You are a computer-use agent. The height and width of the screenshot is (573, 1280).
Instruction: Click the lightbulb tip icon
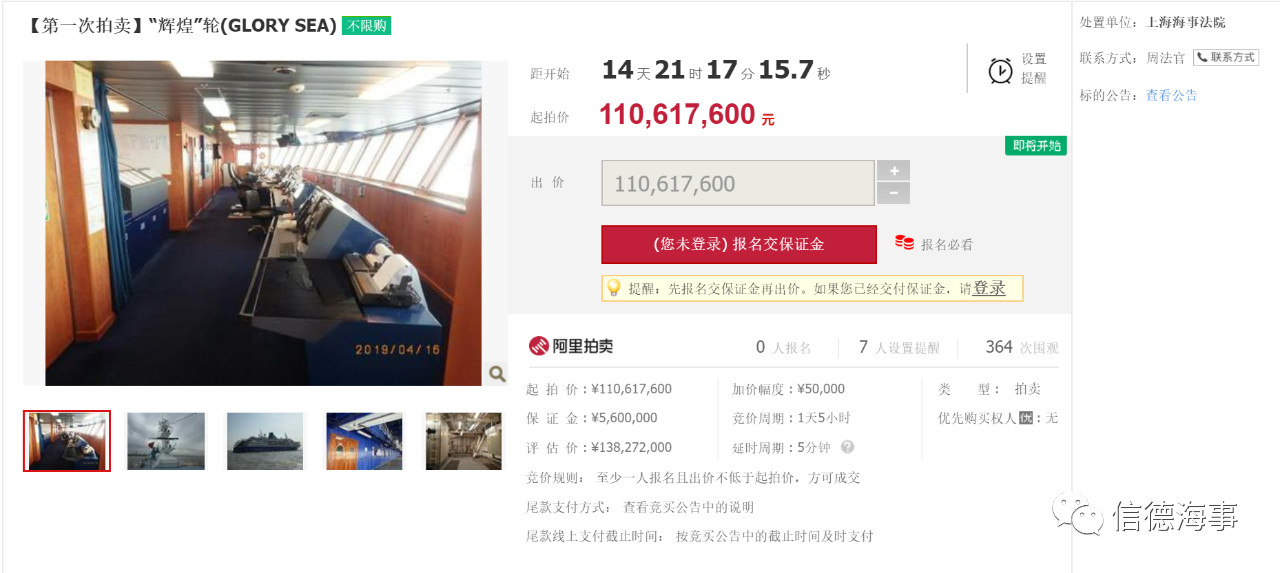[x=614, y=288]
